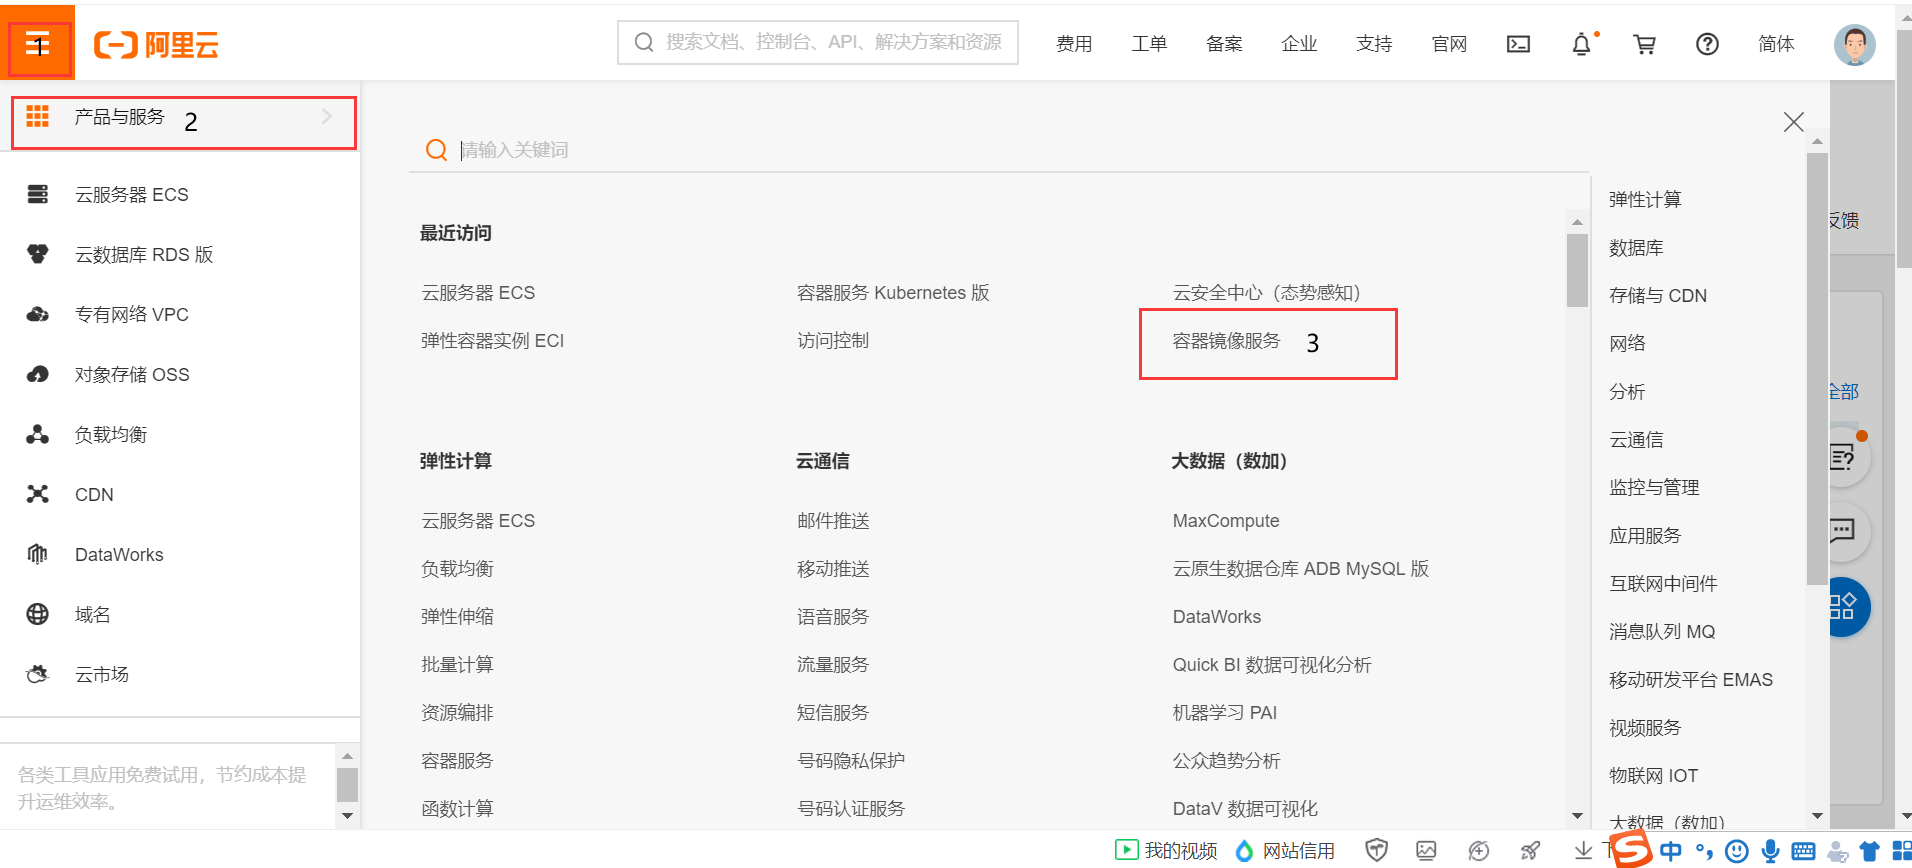1912x868 pixels.
Task: Click the product list scrollbar thumb
Action: tap(1577, 270)
